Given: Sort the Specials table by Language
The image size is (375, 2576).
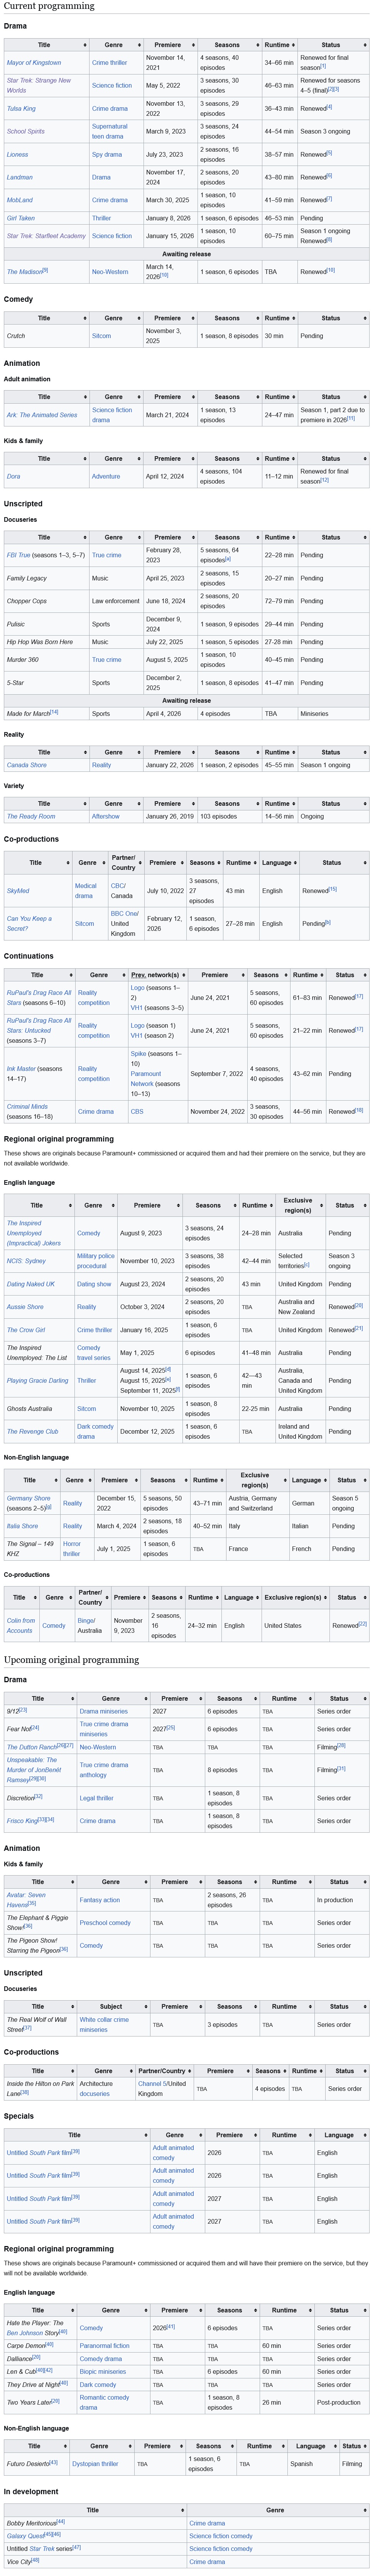Looking at the screenshot, I should point(341,2135).
